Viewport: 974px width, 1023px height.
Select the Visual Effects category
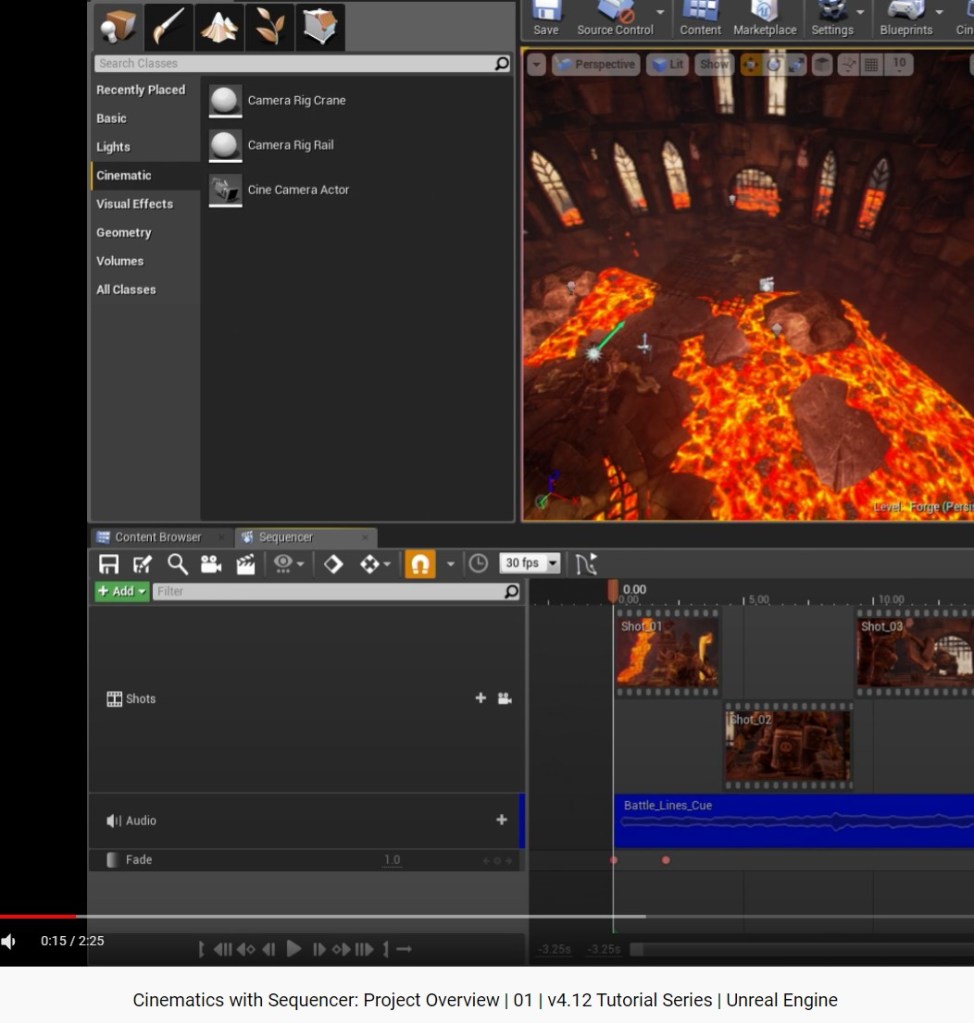point(134,204)
